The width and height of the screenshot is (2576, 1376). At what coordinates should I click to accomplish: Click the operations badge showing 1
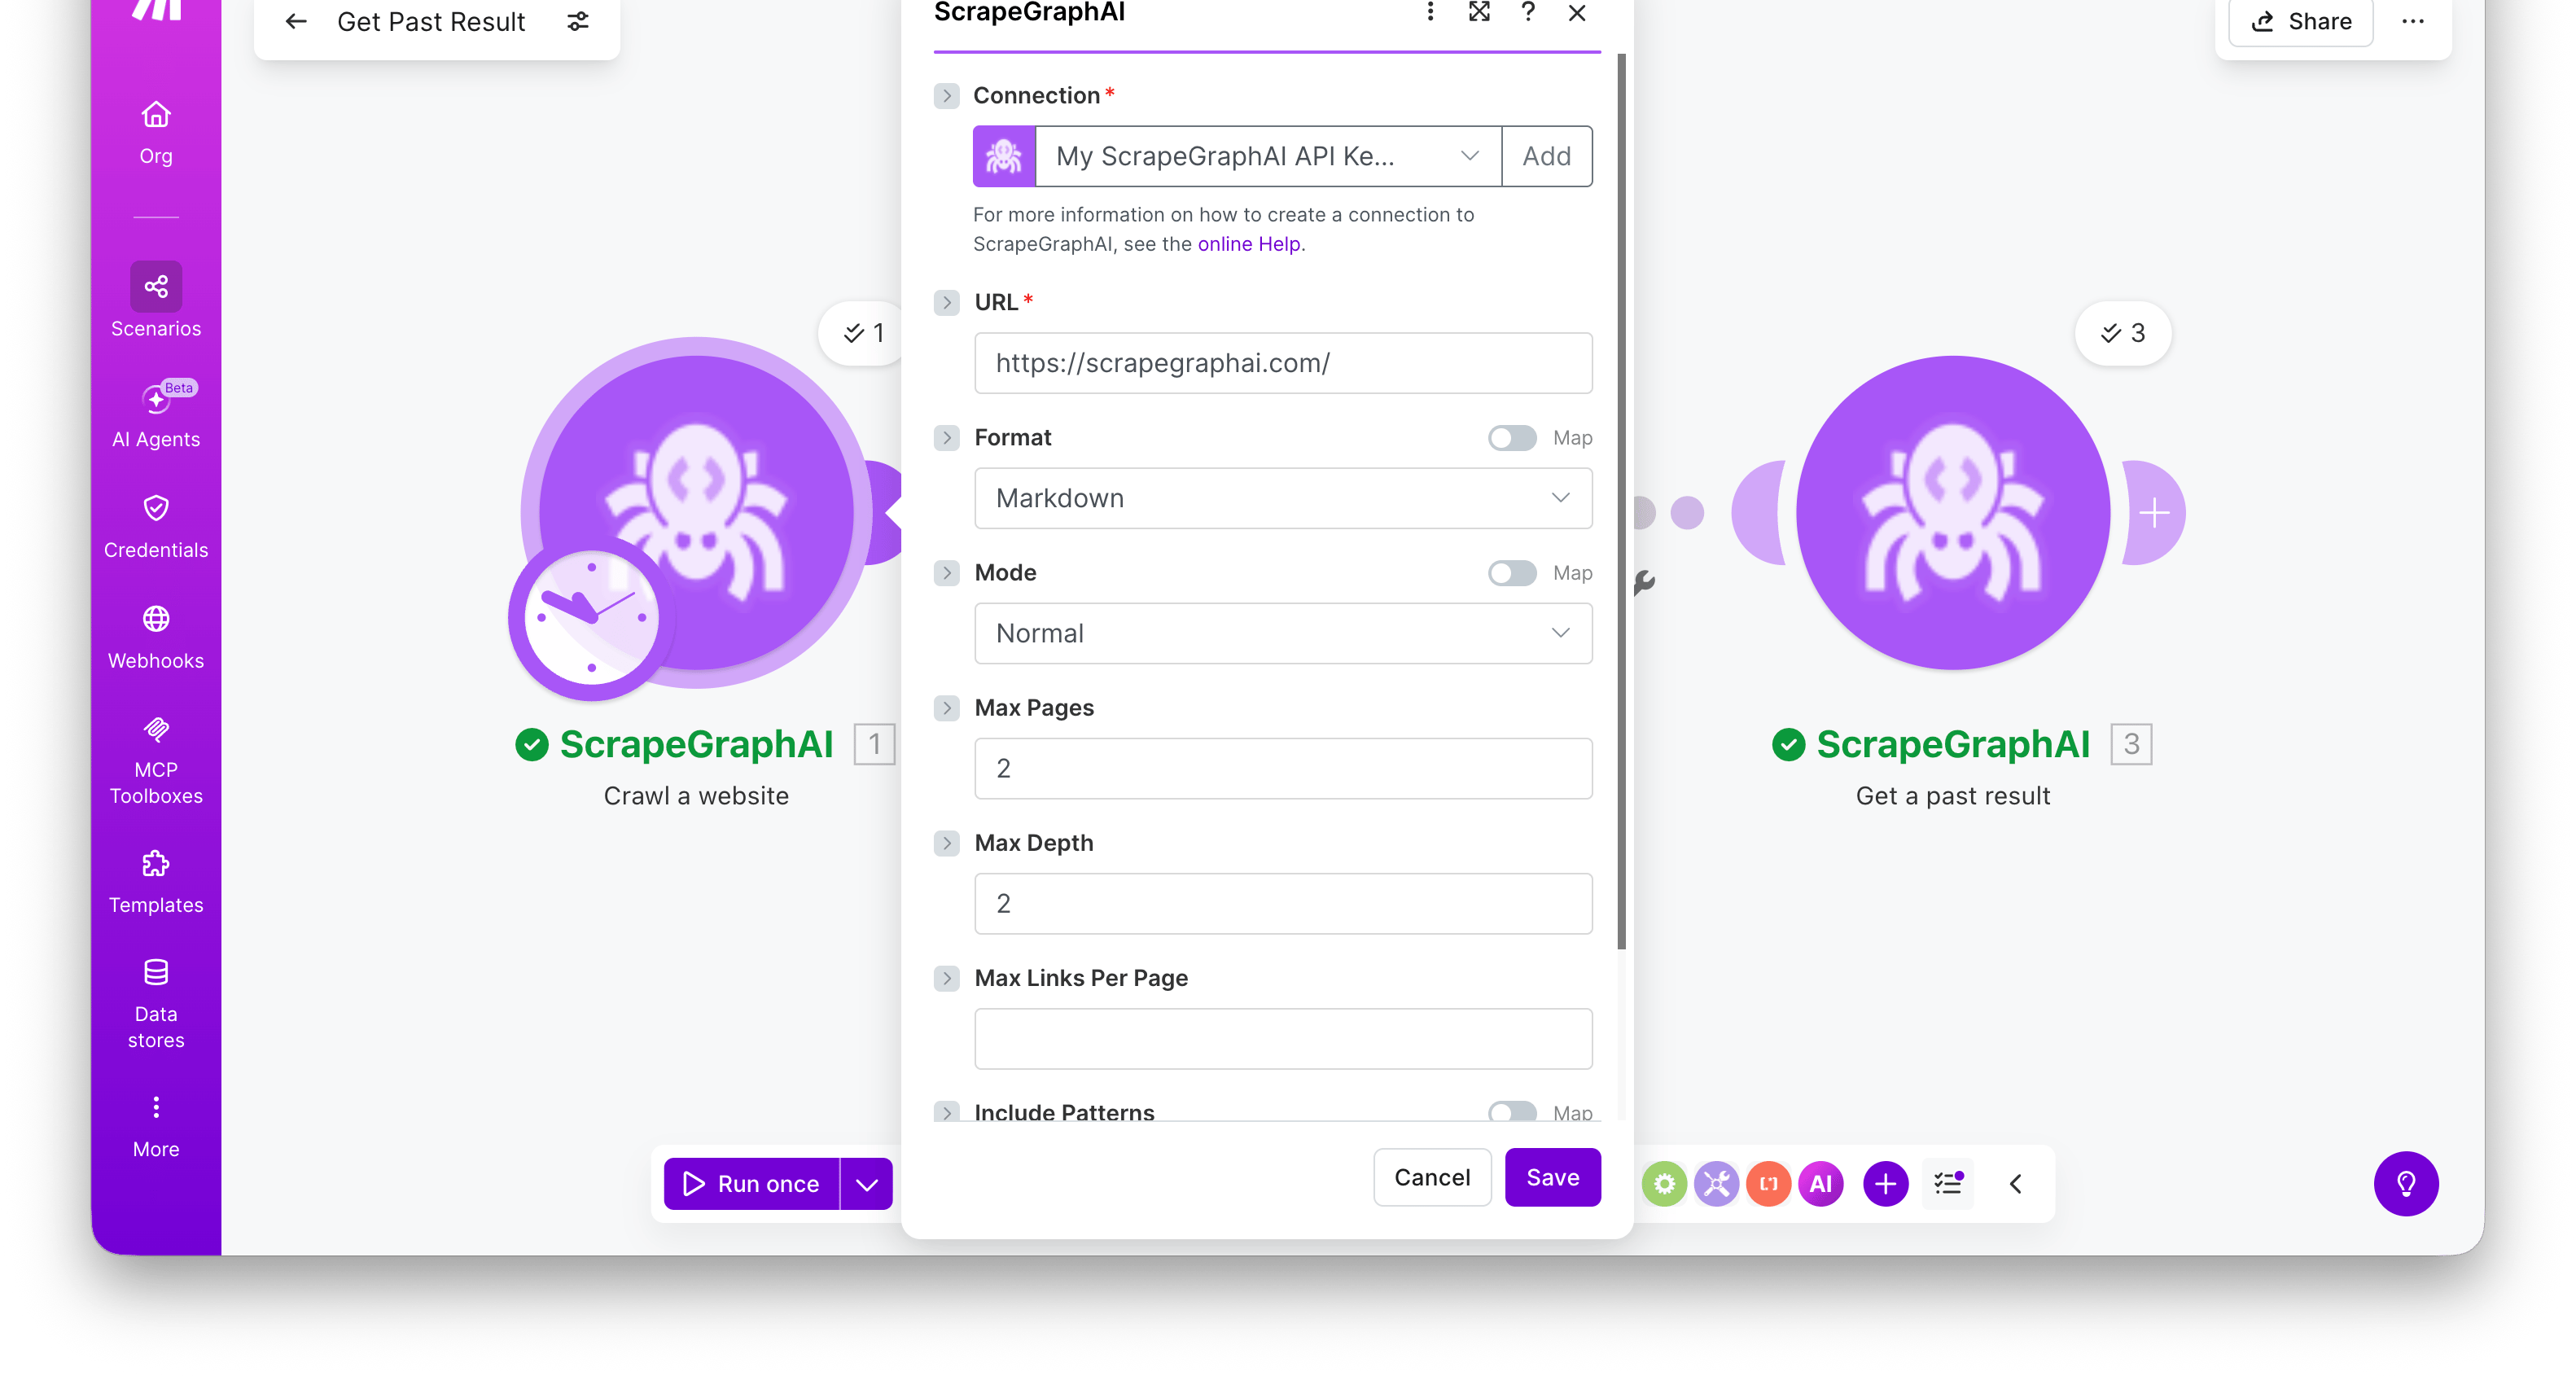coord(863,333)
